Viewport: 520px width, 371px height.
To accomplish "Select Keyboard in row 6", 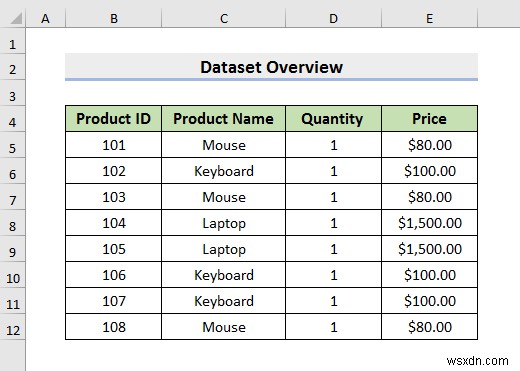I will pyautogui.click(x=223, y=171).
